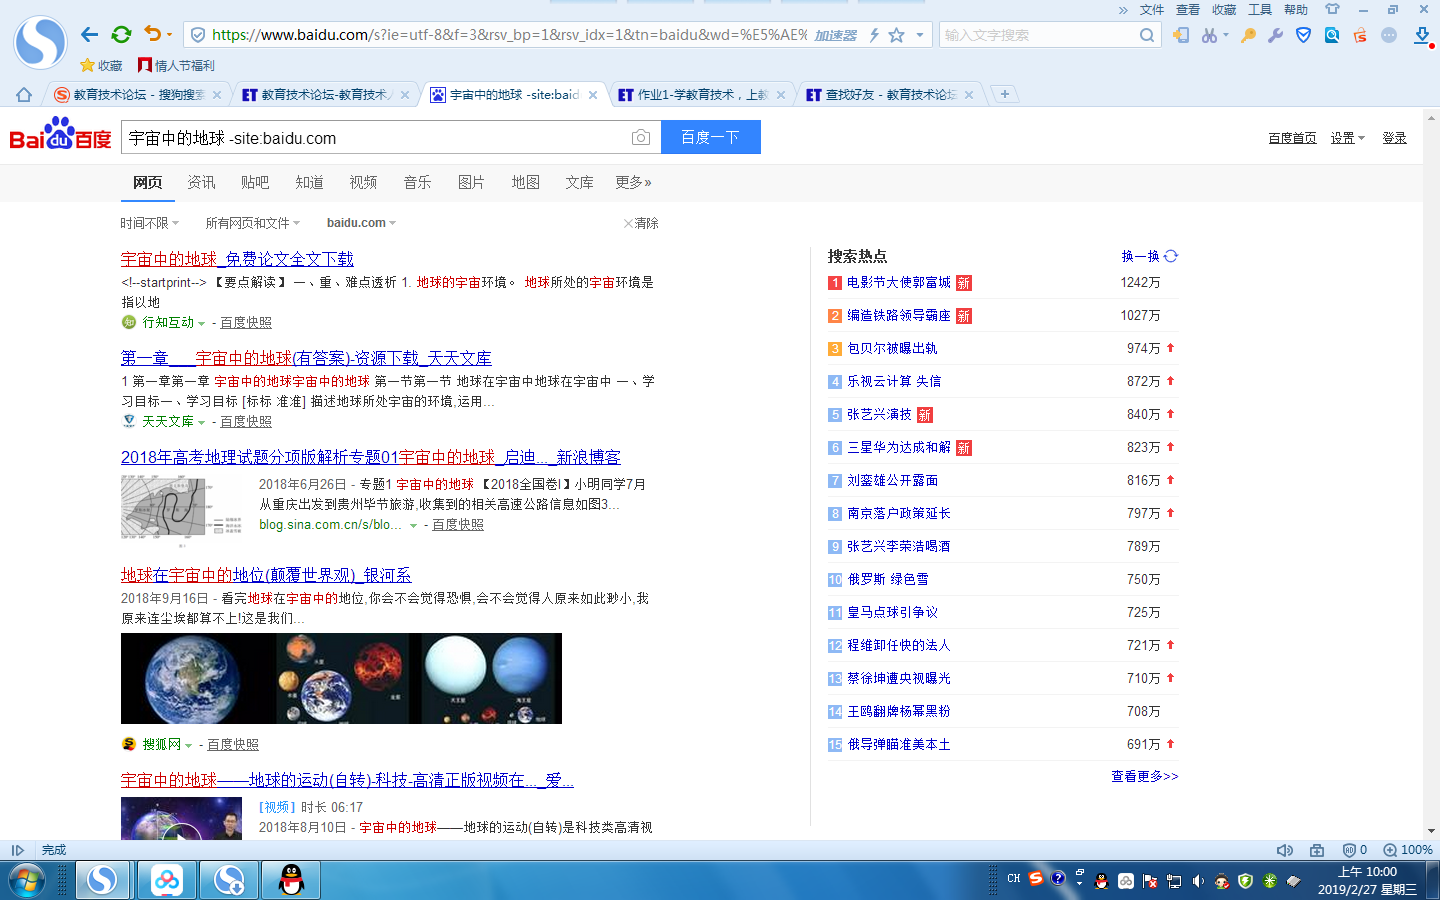
Task: Open the 工具 menu
Action: click(x=1260, y=10)
